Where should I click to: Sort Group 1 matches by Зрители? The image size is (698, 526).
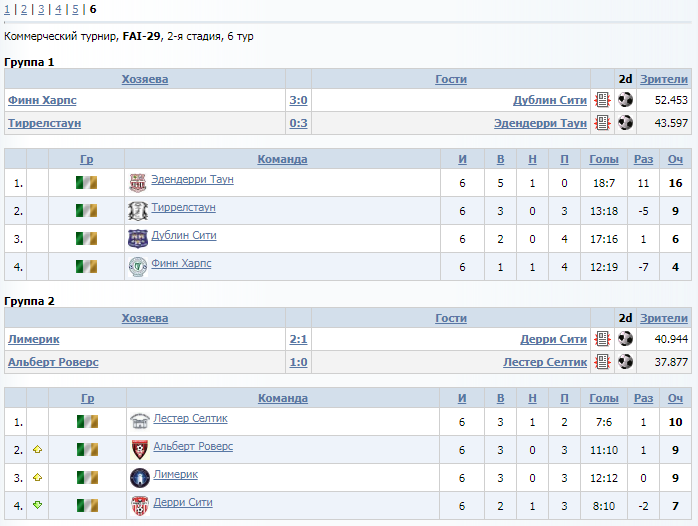pos(664,79)
